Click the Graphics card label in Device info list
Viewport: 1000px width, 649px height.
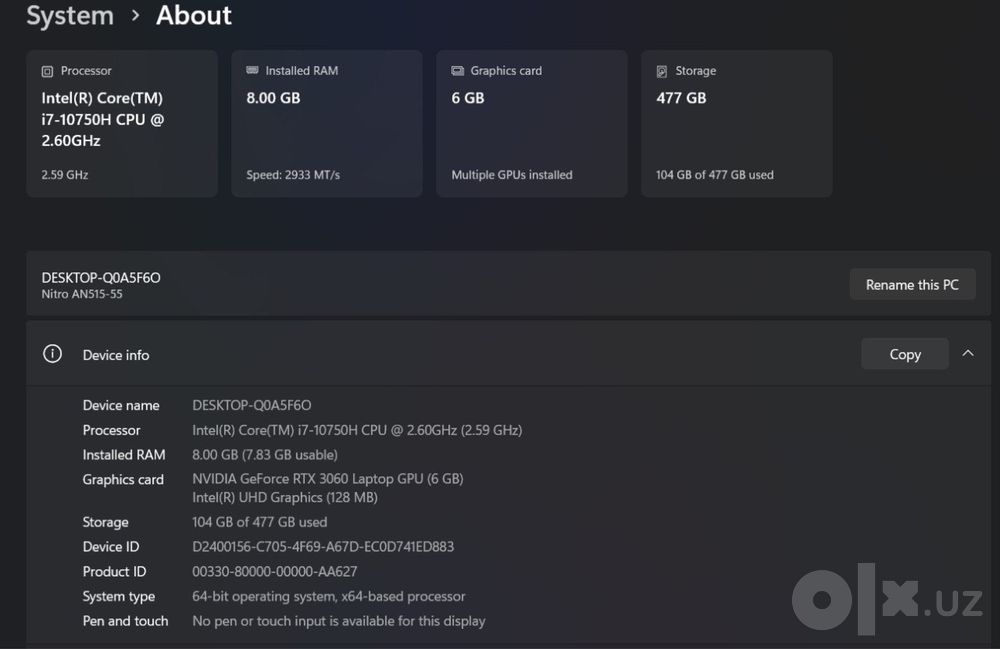point(123,480)
